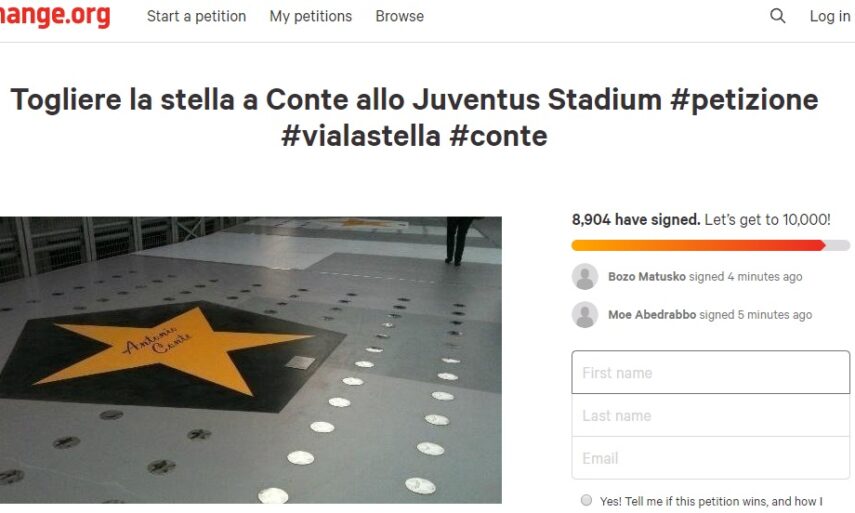Open the Start a petition menu item
The image size is (855, 513).
coord(196,16)
